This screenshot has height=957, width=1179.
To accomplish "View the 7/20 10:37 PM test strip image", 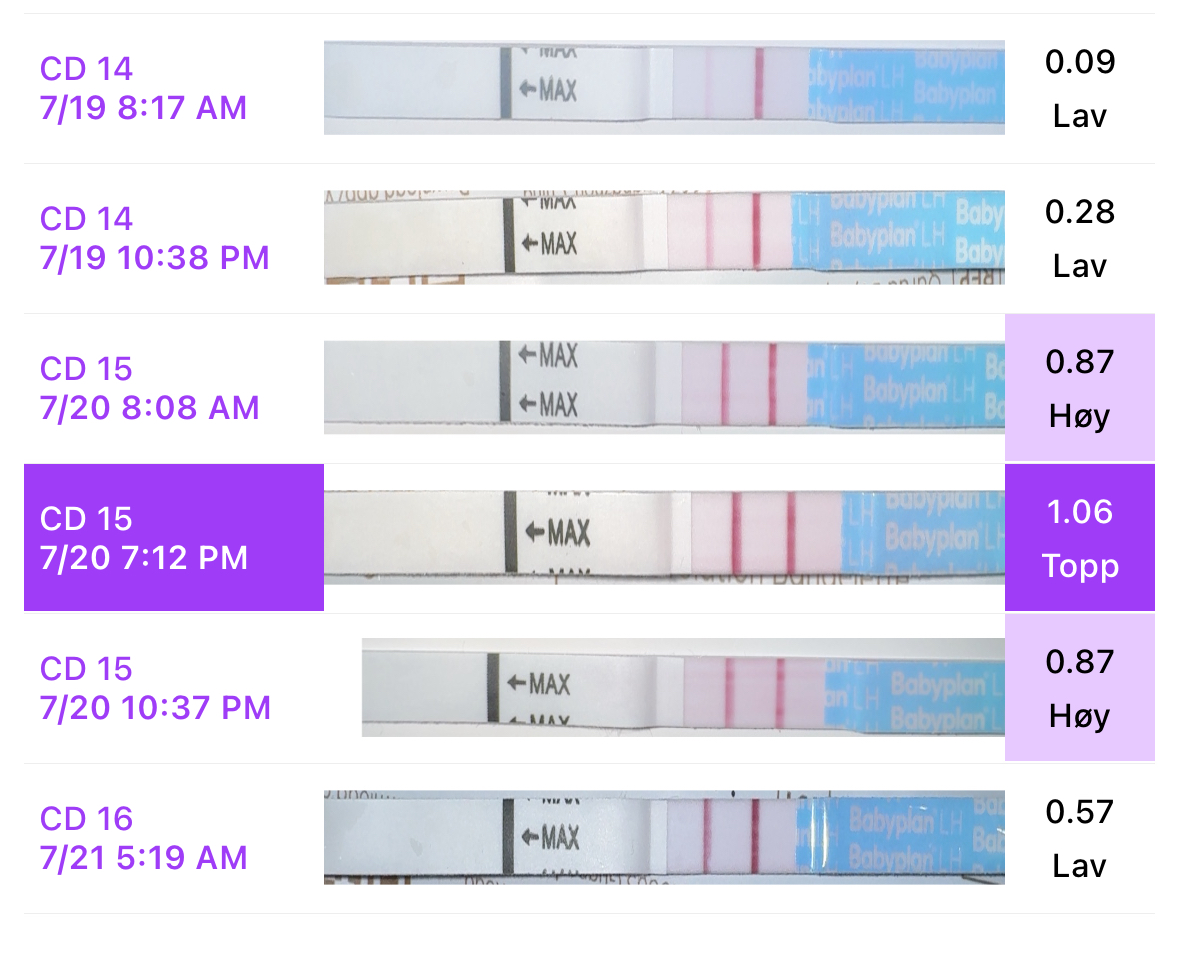I will [x=683, y=688].
